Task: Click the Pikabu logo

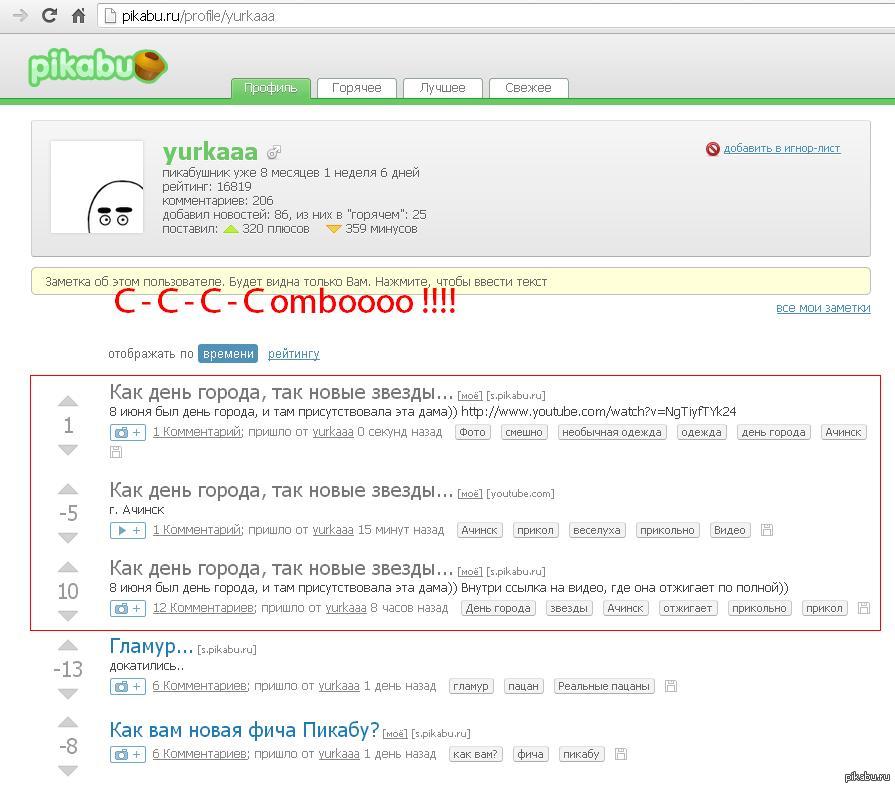Action: 96,67
